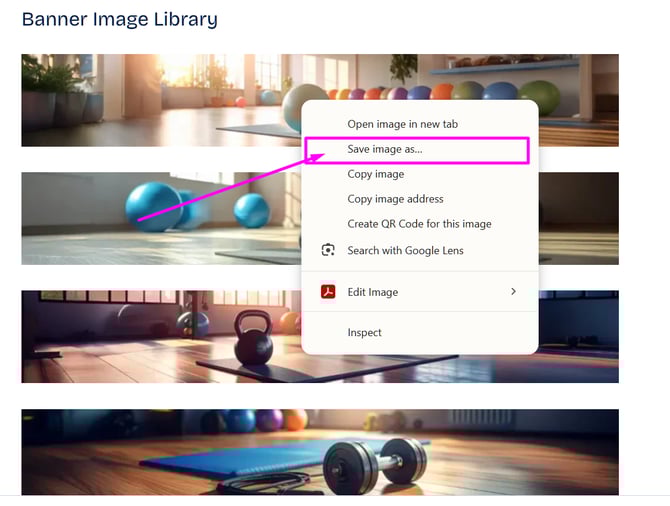Viewport: 670px width, 506px height.
Task: Choose 'Save image as...' from the menu
Action: pos(385,149)
